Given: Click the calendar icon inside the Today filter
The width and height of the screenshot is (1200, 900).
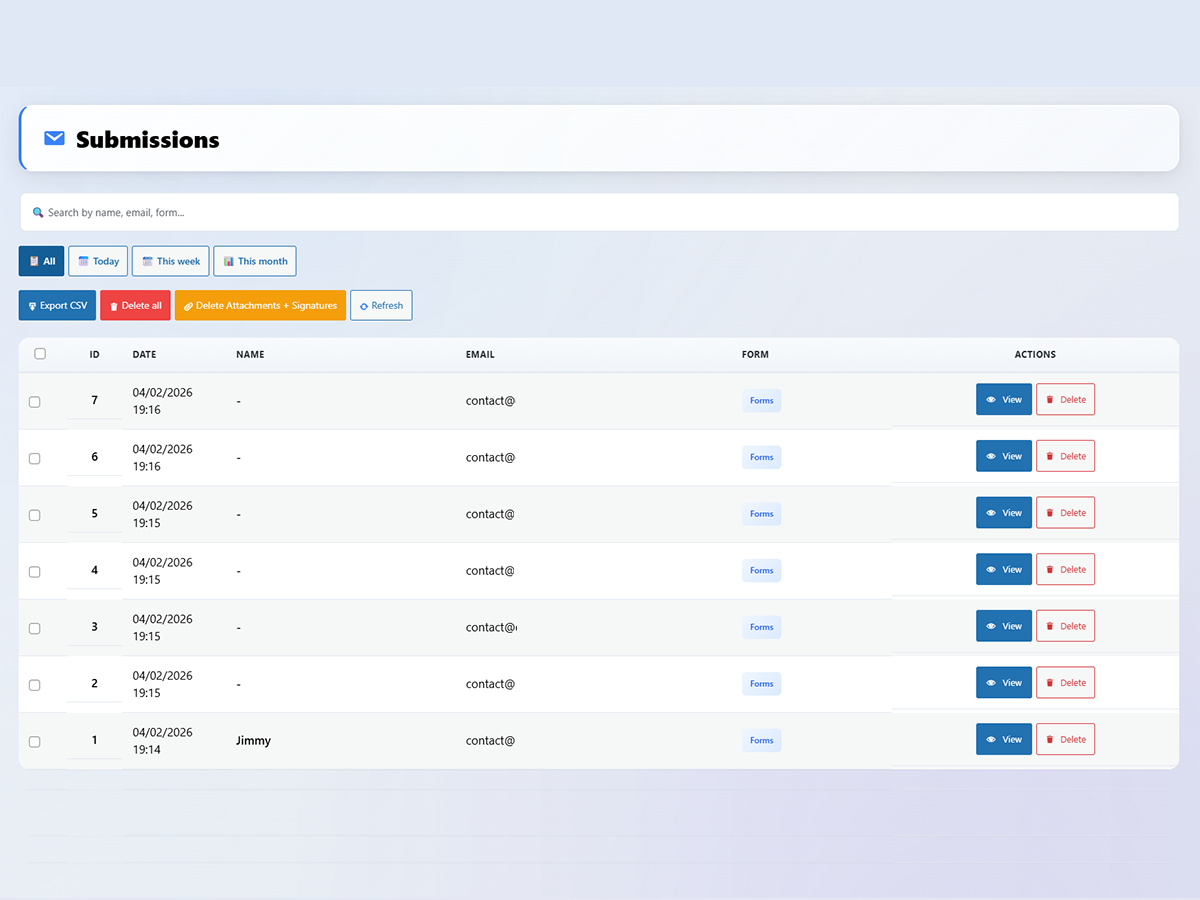Looking at the screenshot, I should pos(83,261).
